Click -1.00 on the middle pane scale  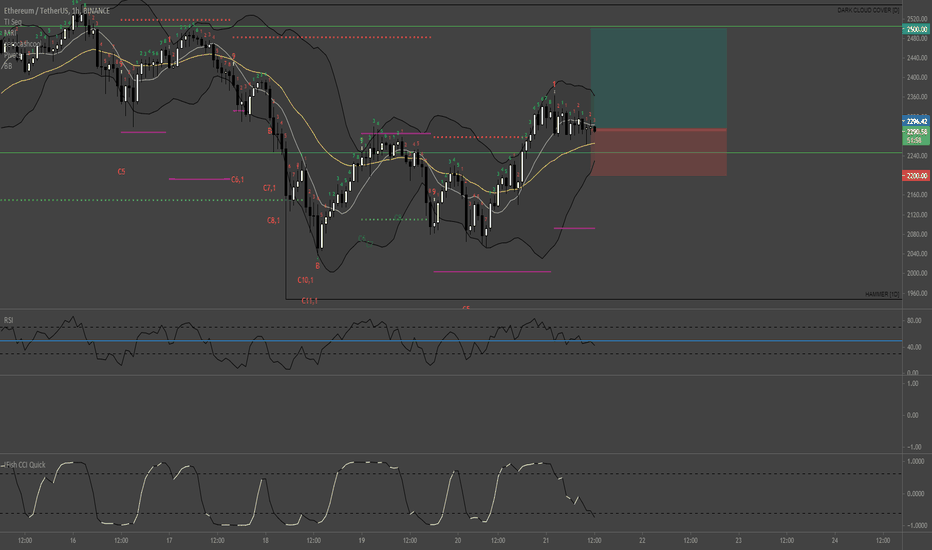(x=914, y=447)
